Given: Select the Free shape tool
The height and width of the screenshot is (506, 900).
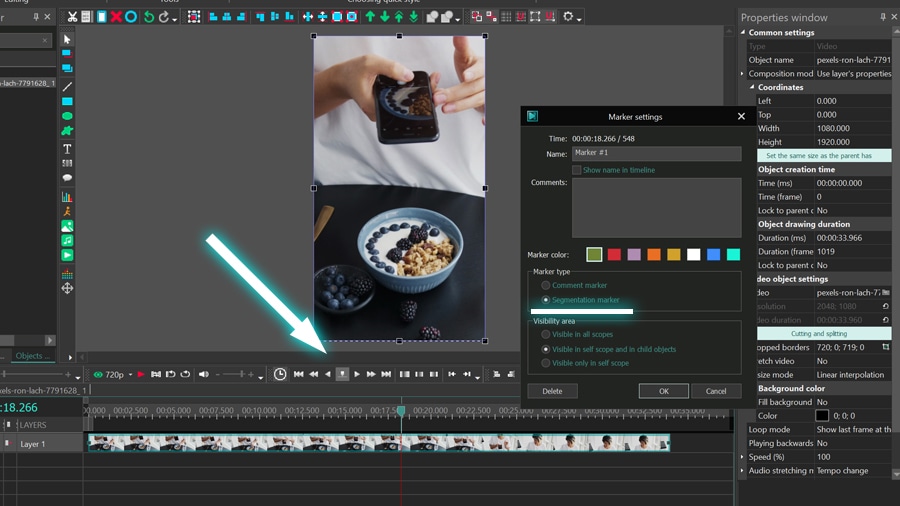Looking at the screenshot, I should point(67,131).
